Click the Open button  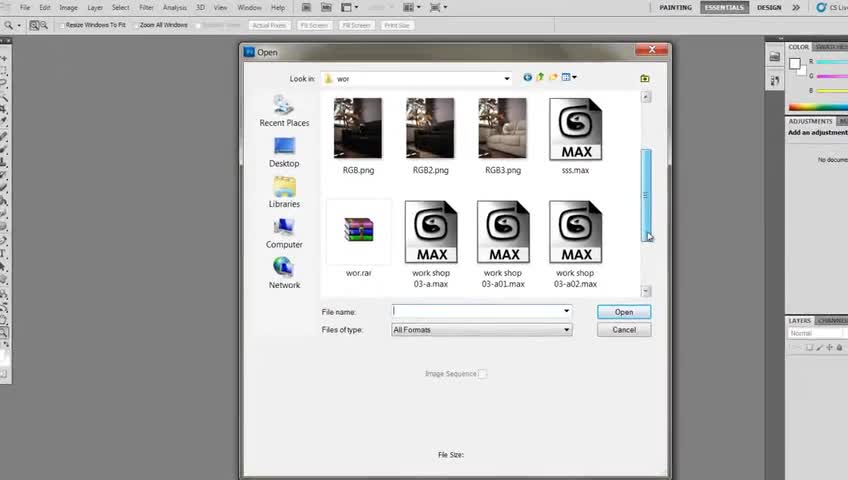(624, 312)
